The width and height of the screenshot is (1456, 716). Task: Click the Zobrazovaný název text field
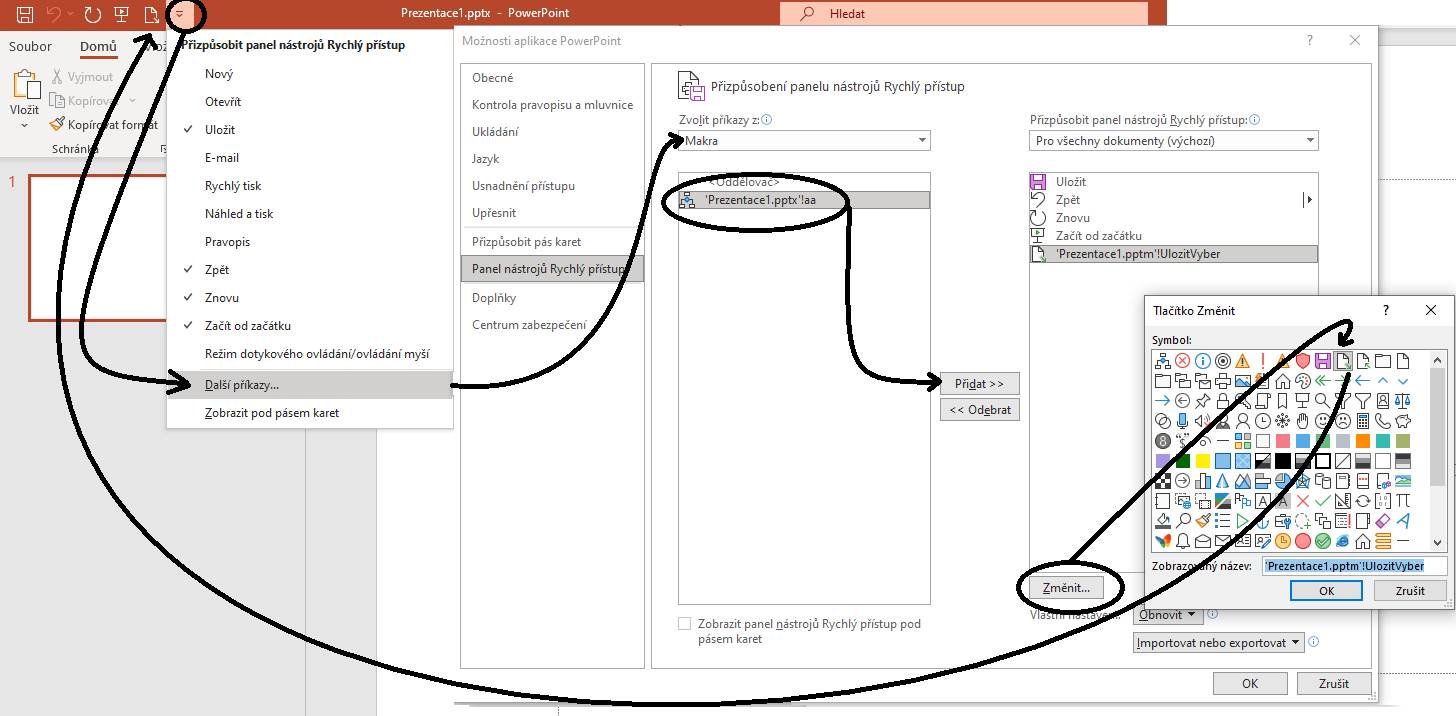click(x=1355, y=566)
